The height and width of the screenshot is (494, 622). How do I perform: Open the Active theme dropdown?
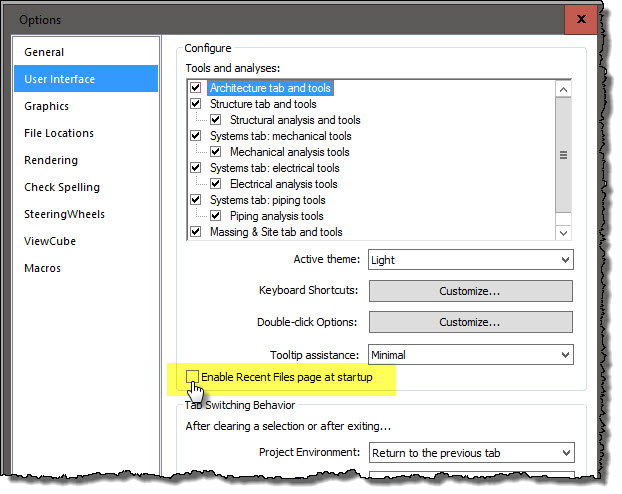click(x=470, y=260)
